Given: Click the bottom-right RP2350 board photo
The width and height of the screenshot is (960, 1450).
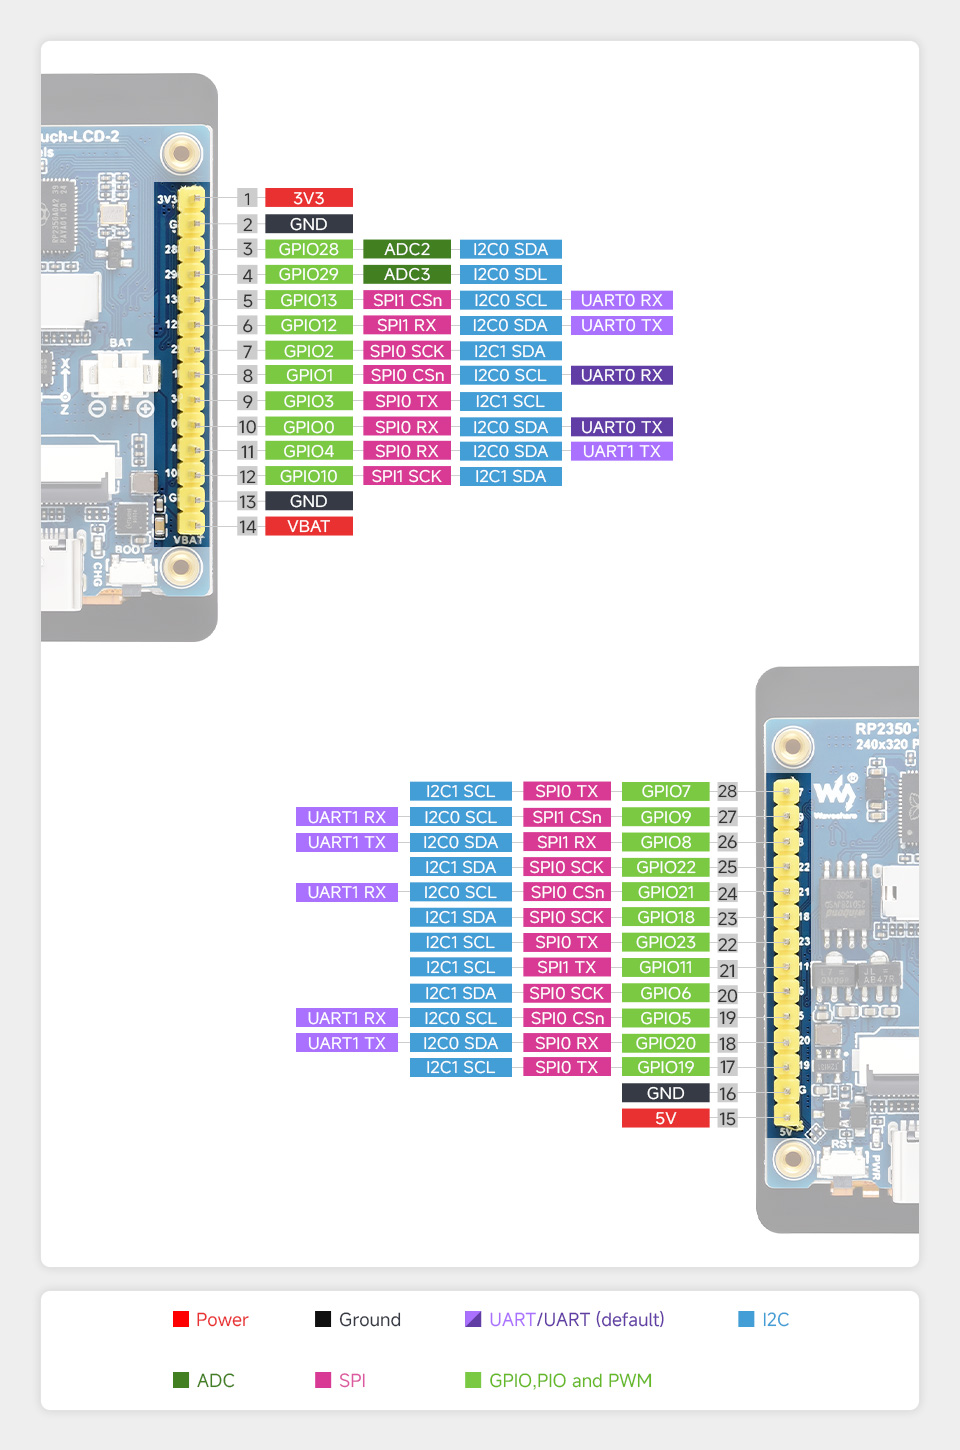Looking at the screenshot, I should [x=838, y=950].
